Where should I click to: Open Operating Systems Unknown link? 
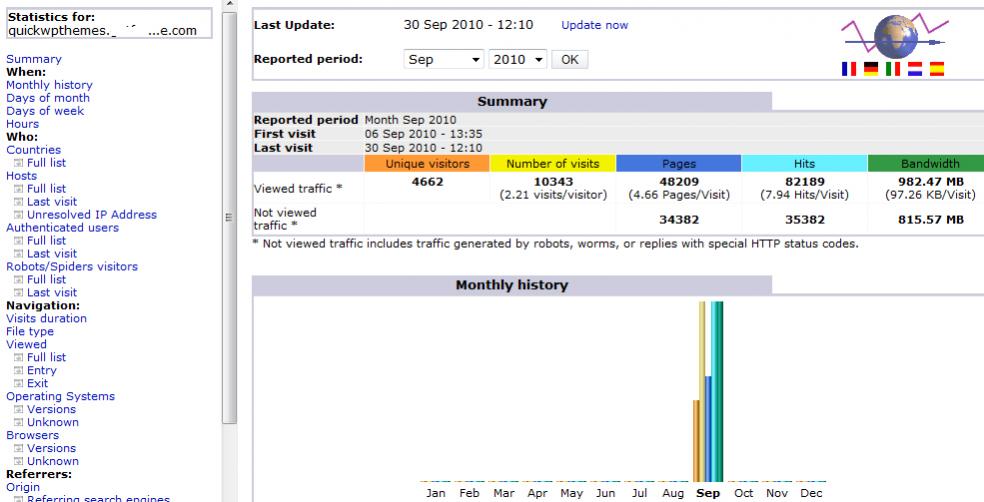[53, 422]
